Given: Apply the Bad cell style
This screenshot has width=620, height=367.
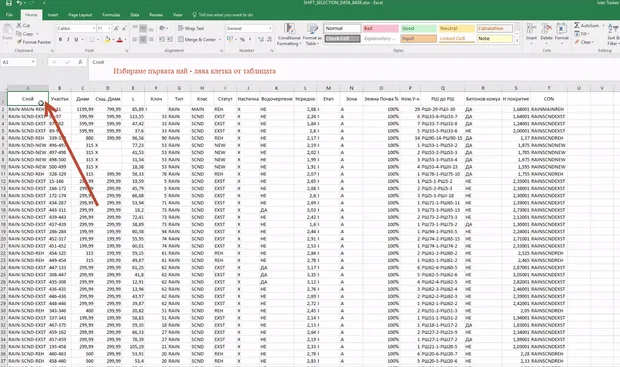Looking at the screenshot, I should (380, 28).
